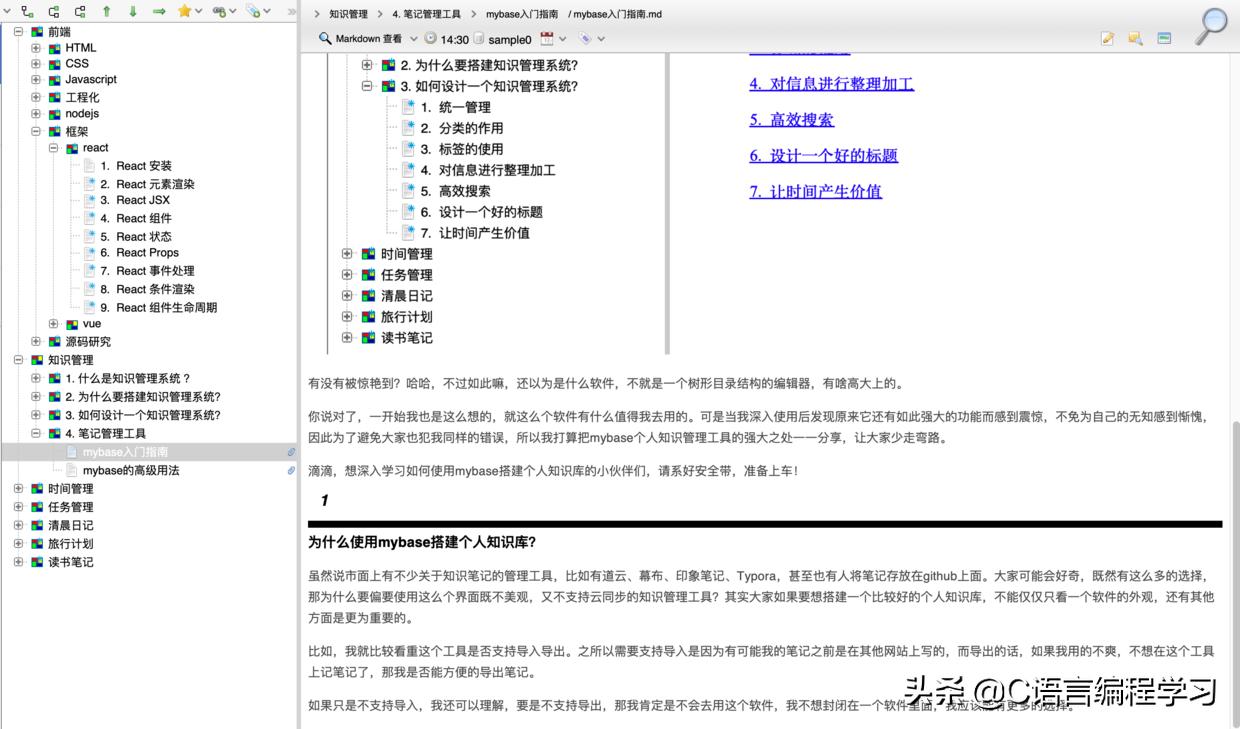Viewport: 1240px width, 729px height.
Task: Click the green up-arrow navigation icon
Action: (107, 11)
